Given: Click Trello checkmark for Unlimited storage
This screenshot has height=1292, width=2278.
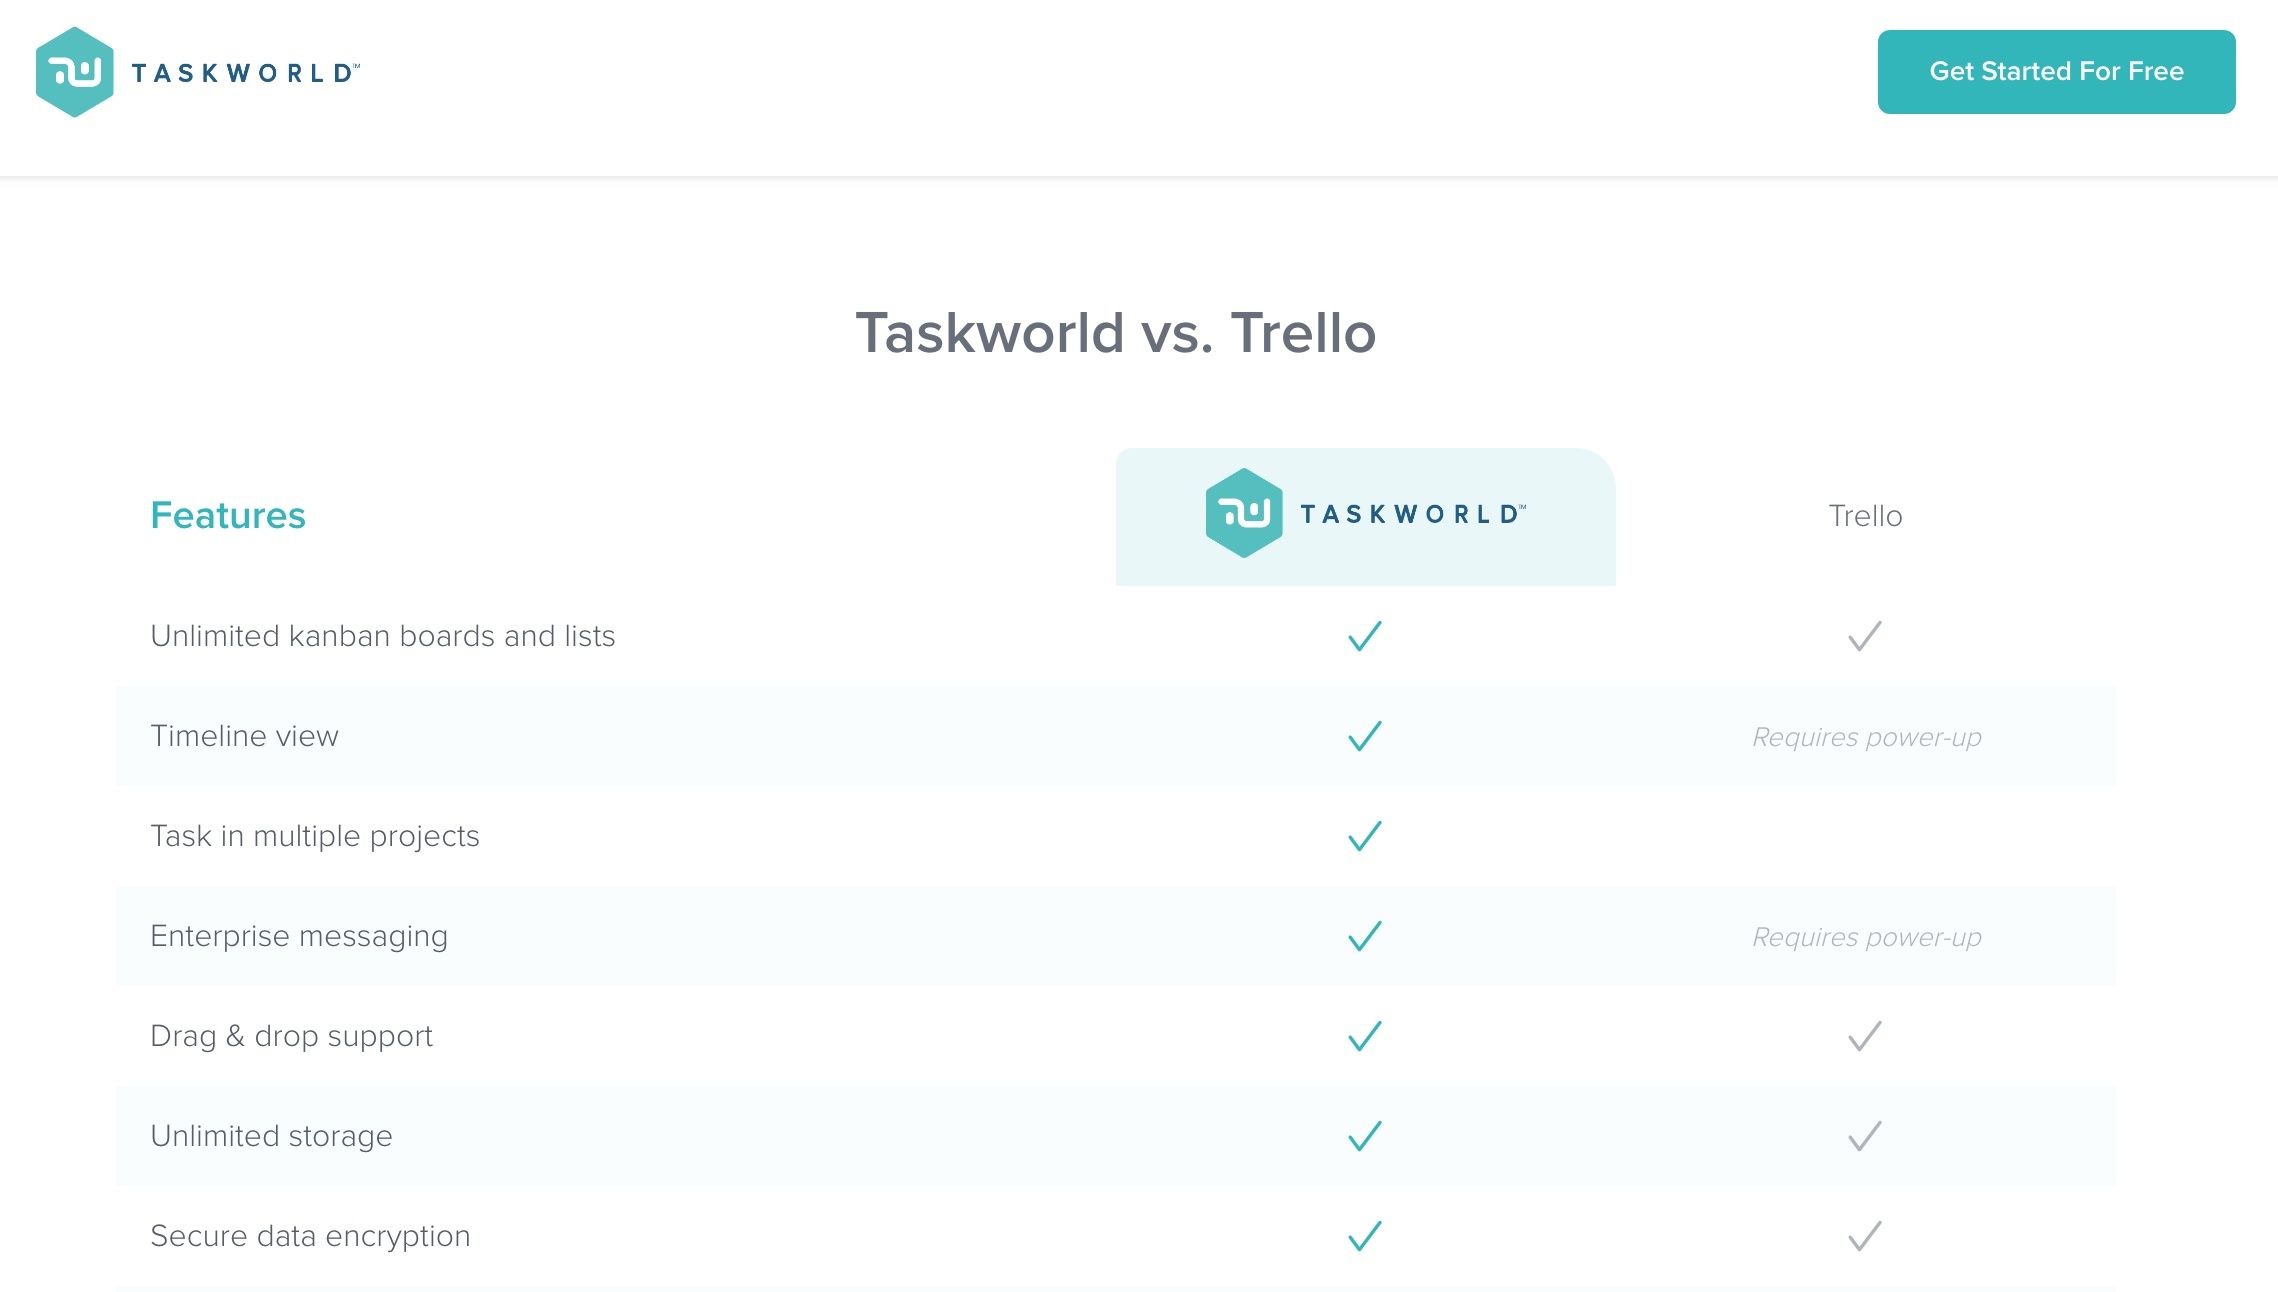Looking at the screenshot, I should (1865, 1136).
